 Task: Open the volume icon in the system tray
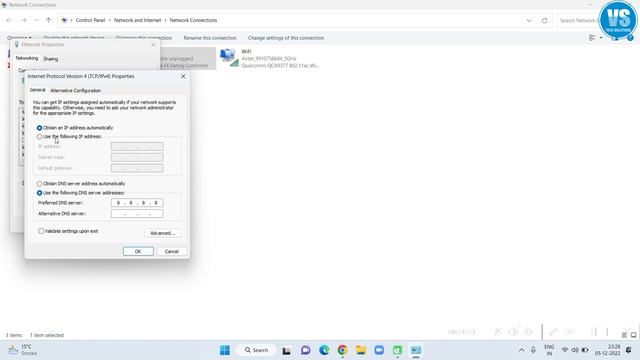(575, 350)
